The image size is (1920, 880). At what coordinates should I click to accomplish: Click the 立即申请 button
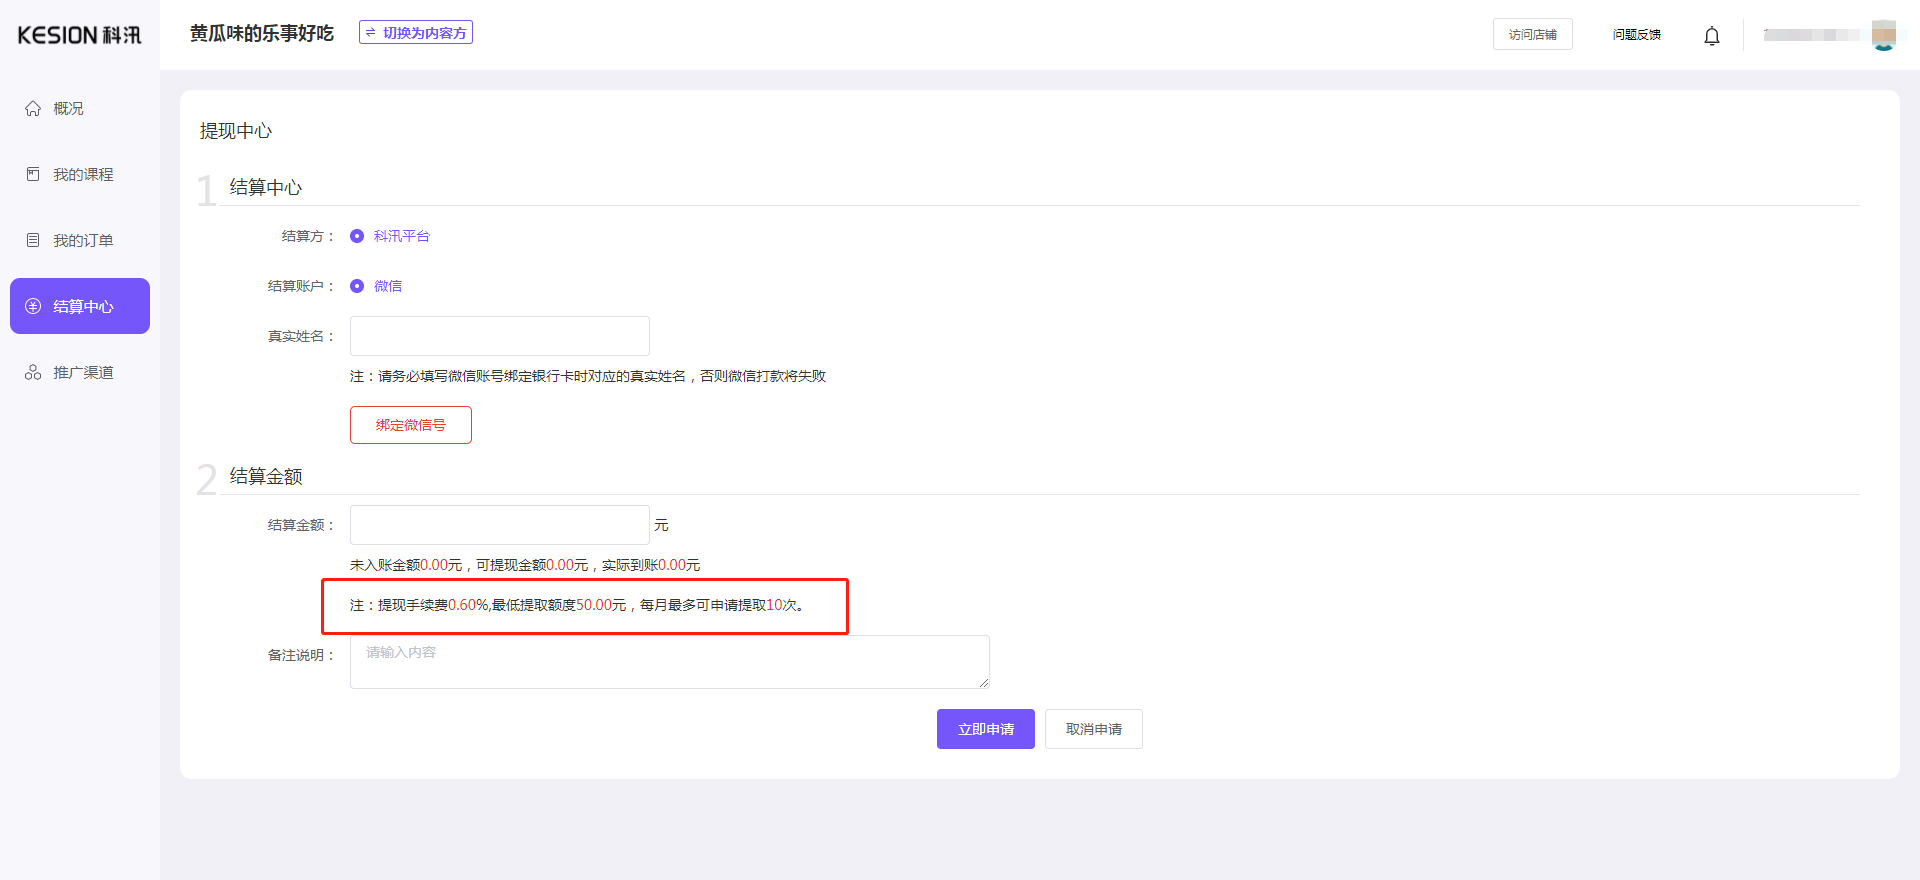[985, 729]
